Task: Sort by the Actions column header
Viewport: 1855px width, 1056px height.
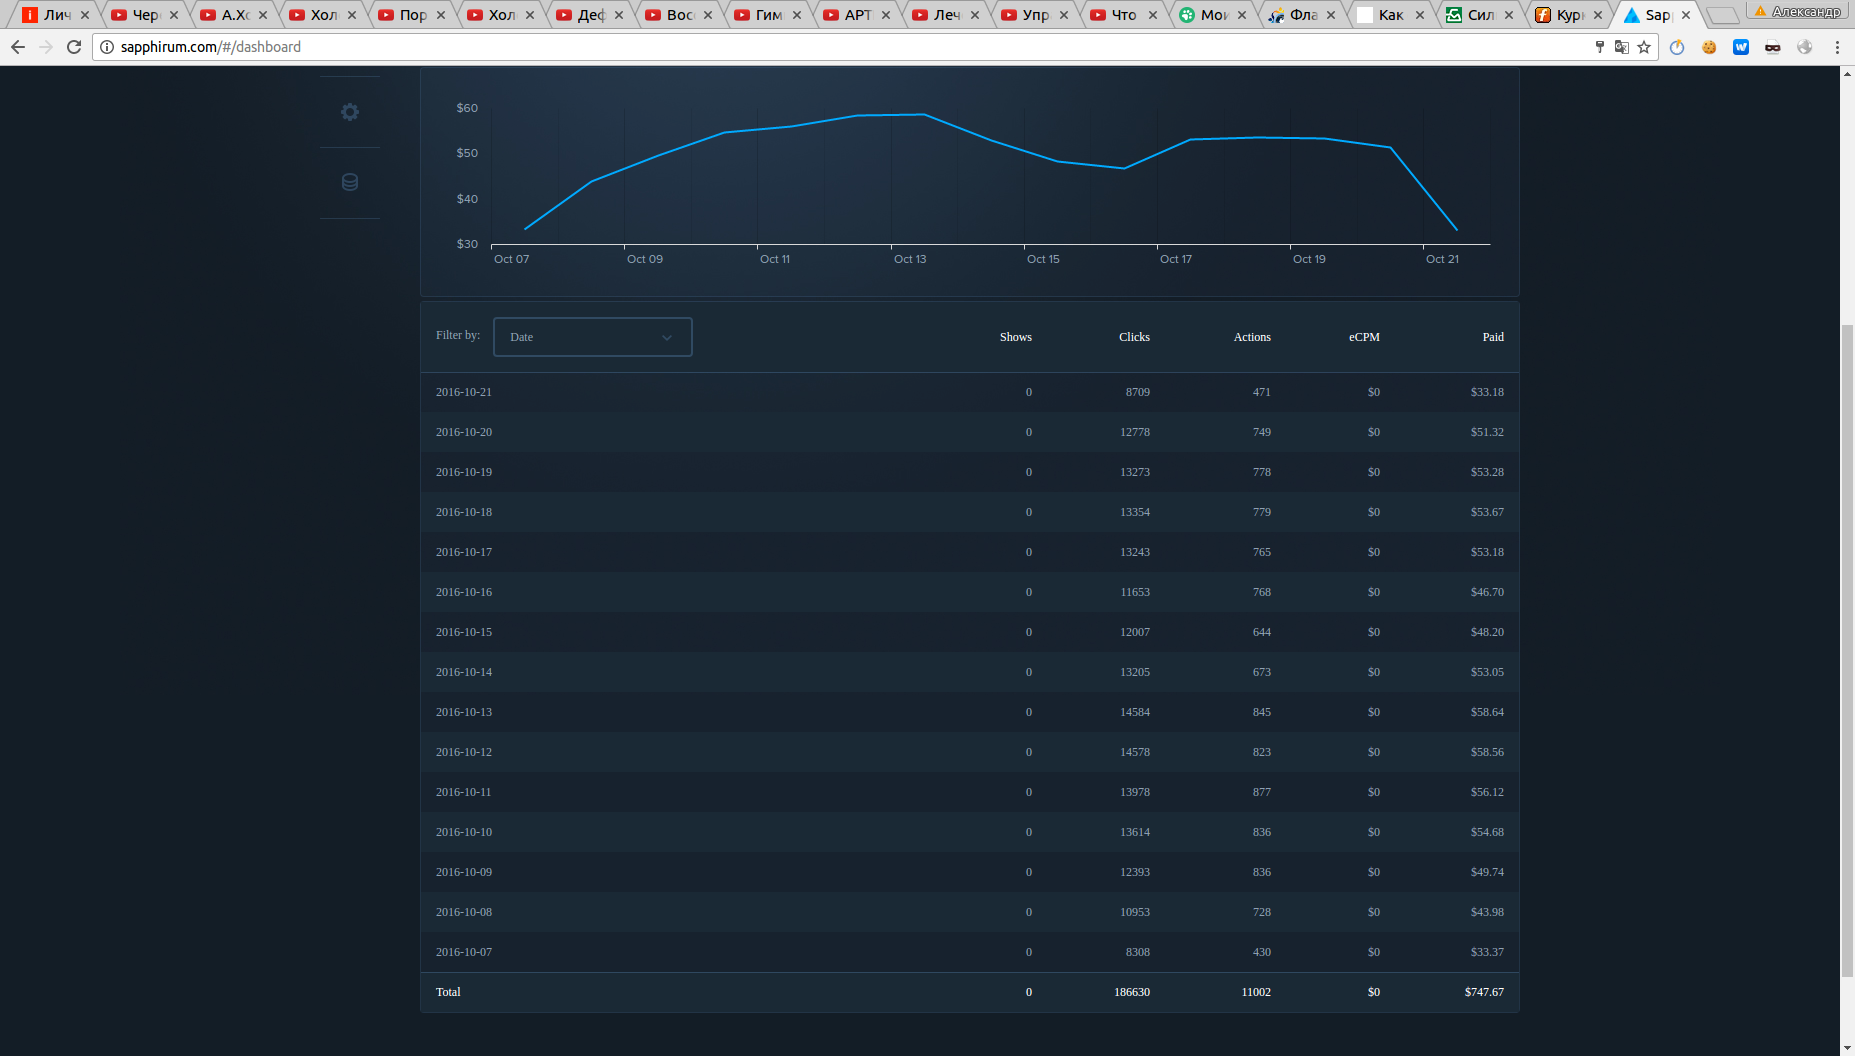Action: [1252, 337]
